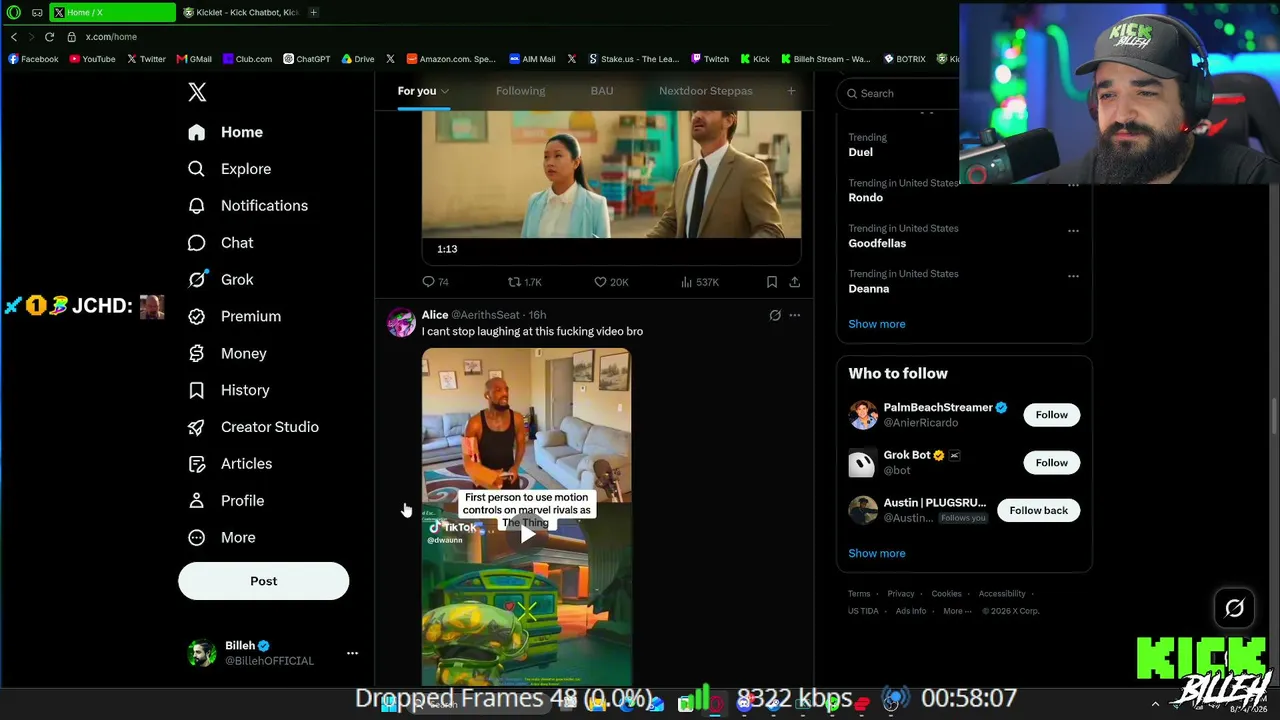This screenshot has width=1280, height=720.
Task: Click the x.com/home address bar
Action: tap(111, 37)
